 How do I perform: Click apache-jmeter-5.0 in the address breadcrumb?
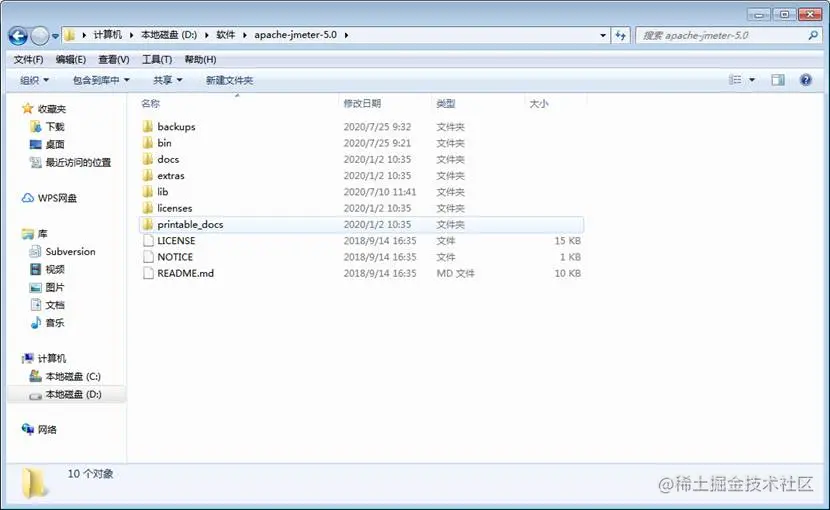coord(295,35)
